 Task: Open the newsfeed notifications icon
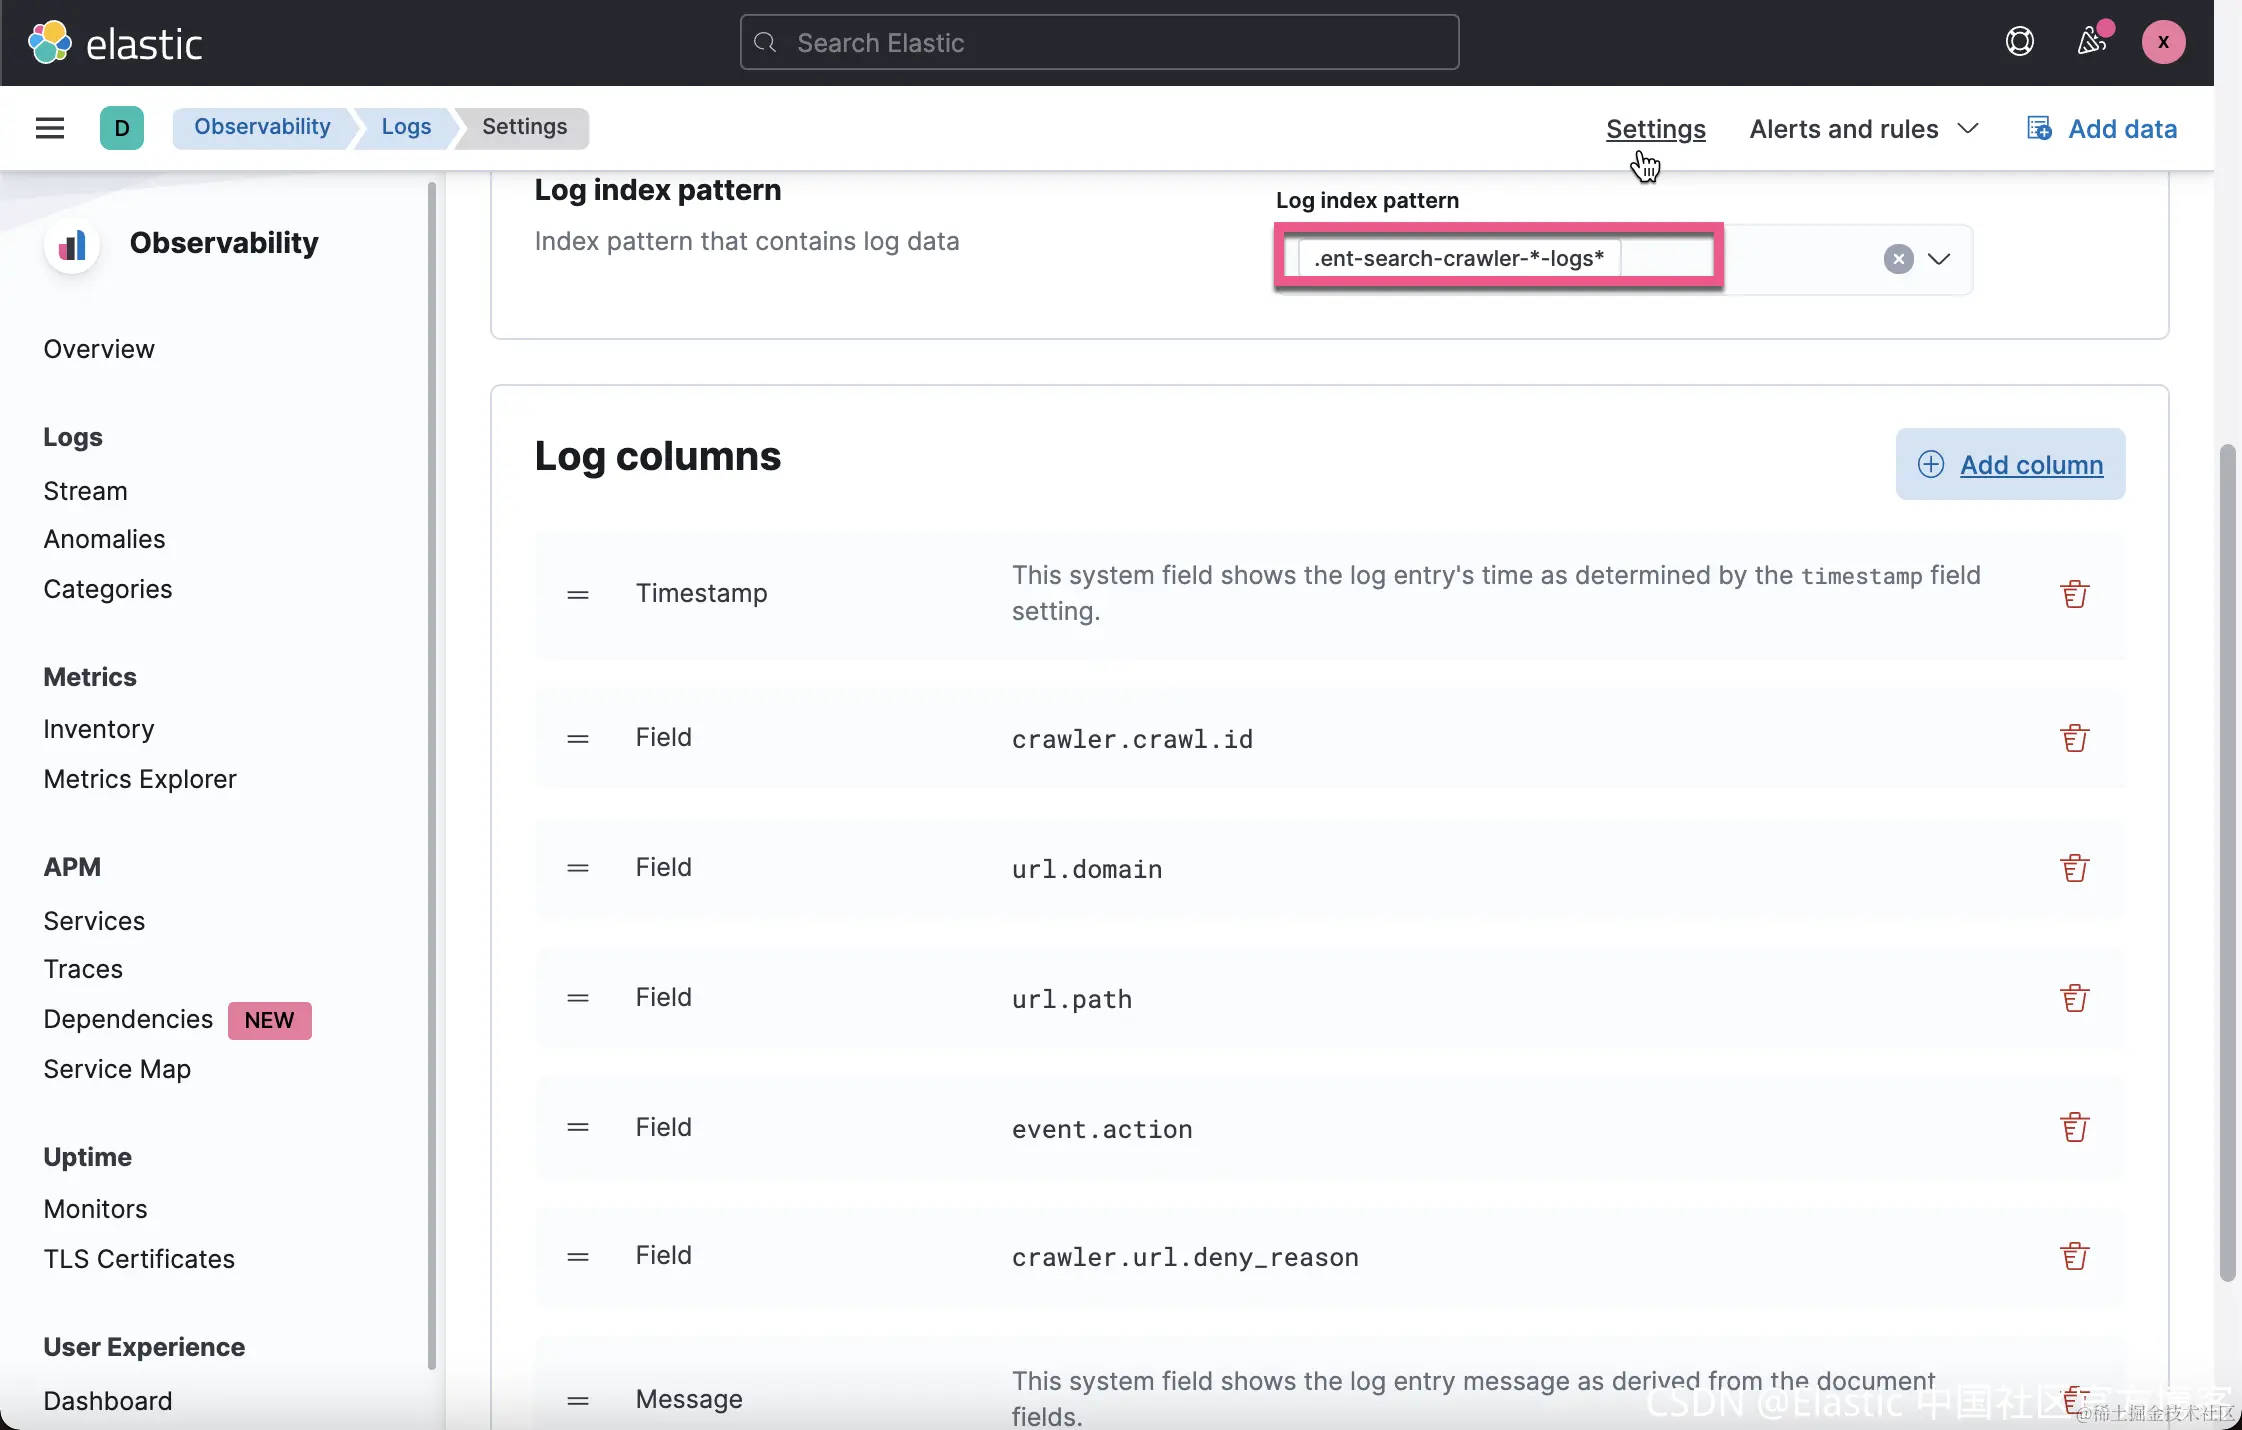[2091, 42]
